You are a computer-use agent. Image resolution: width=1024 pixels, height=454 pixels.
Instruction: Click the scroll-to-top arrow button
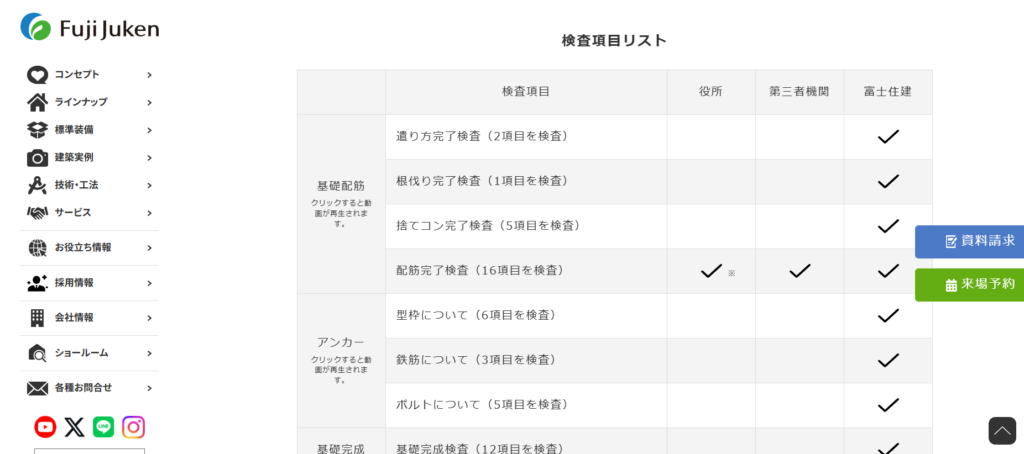pos(1002,430)
